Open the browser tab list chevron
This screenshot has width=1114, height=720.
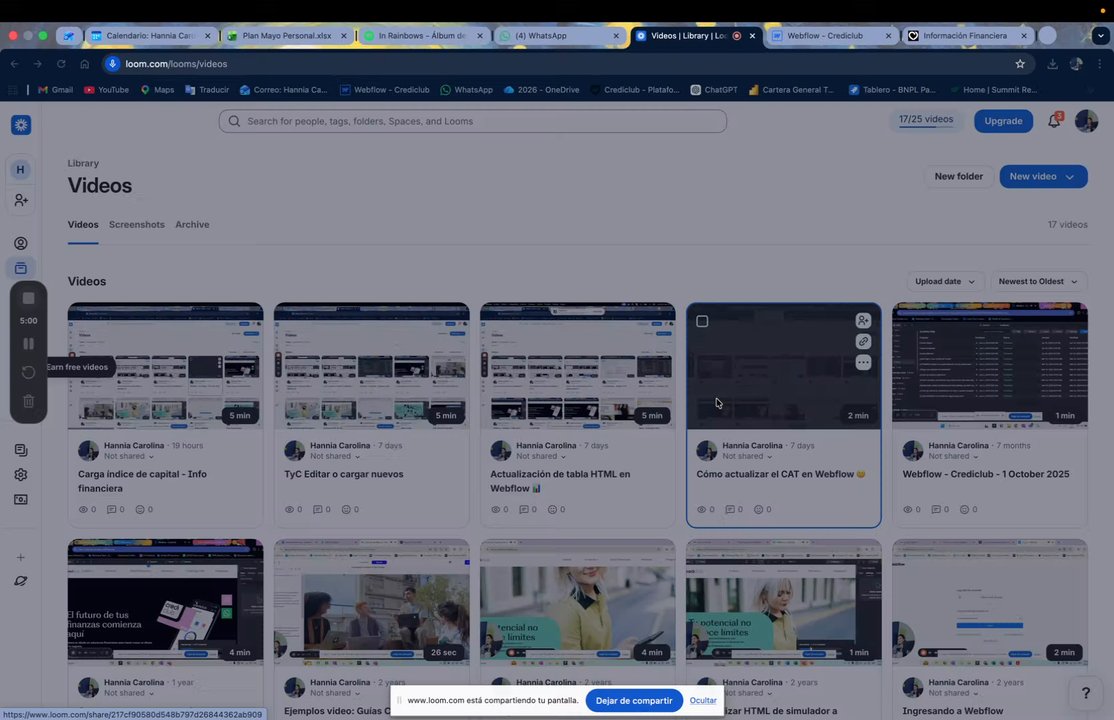point(1101,36)
